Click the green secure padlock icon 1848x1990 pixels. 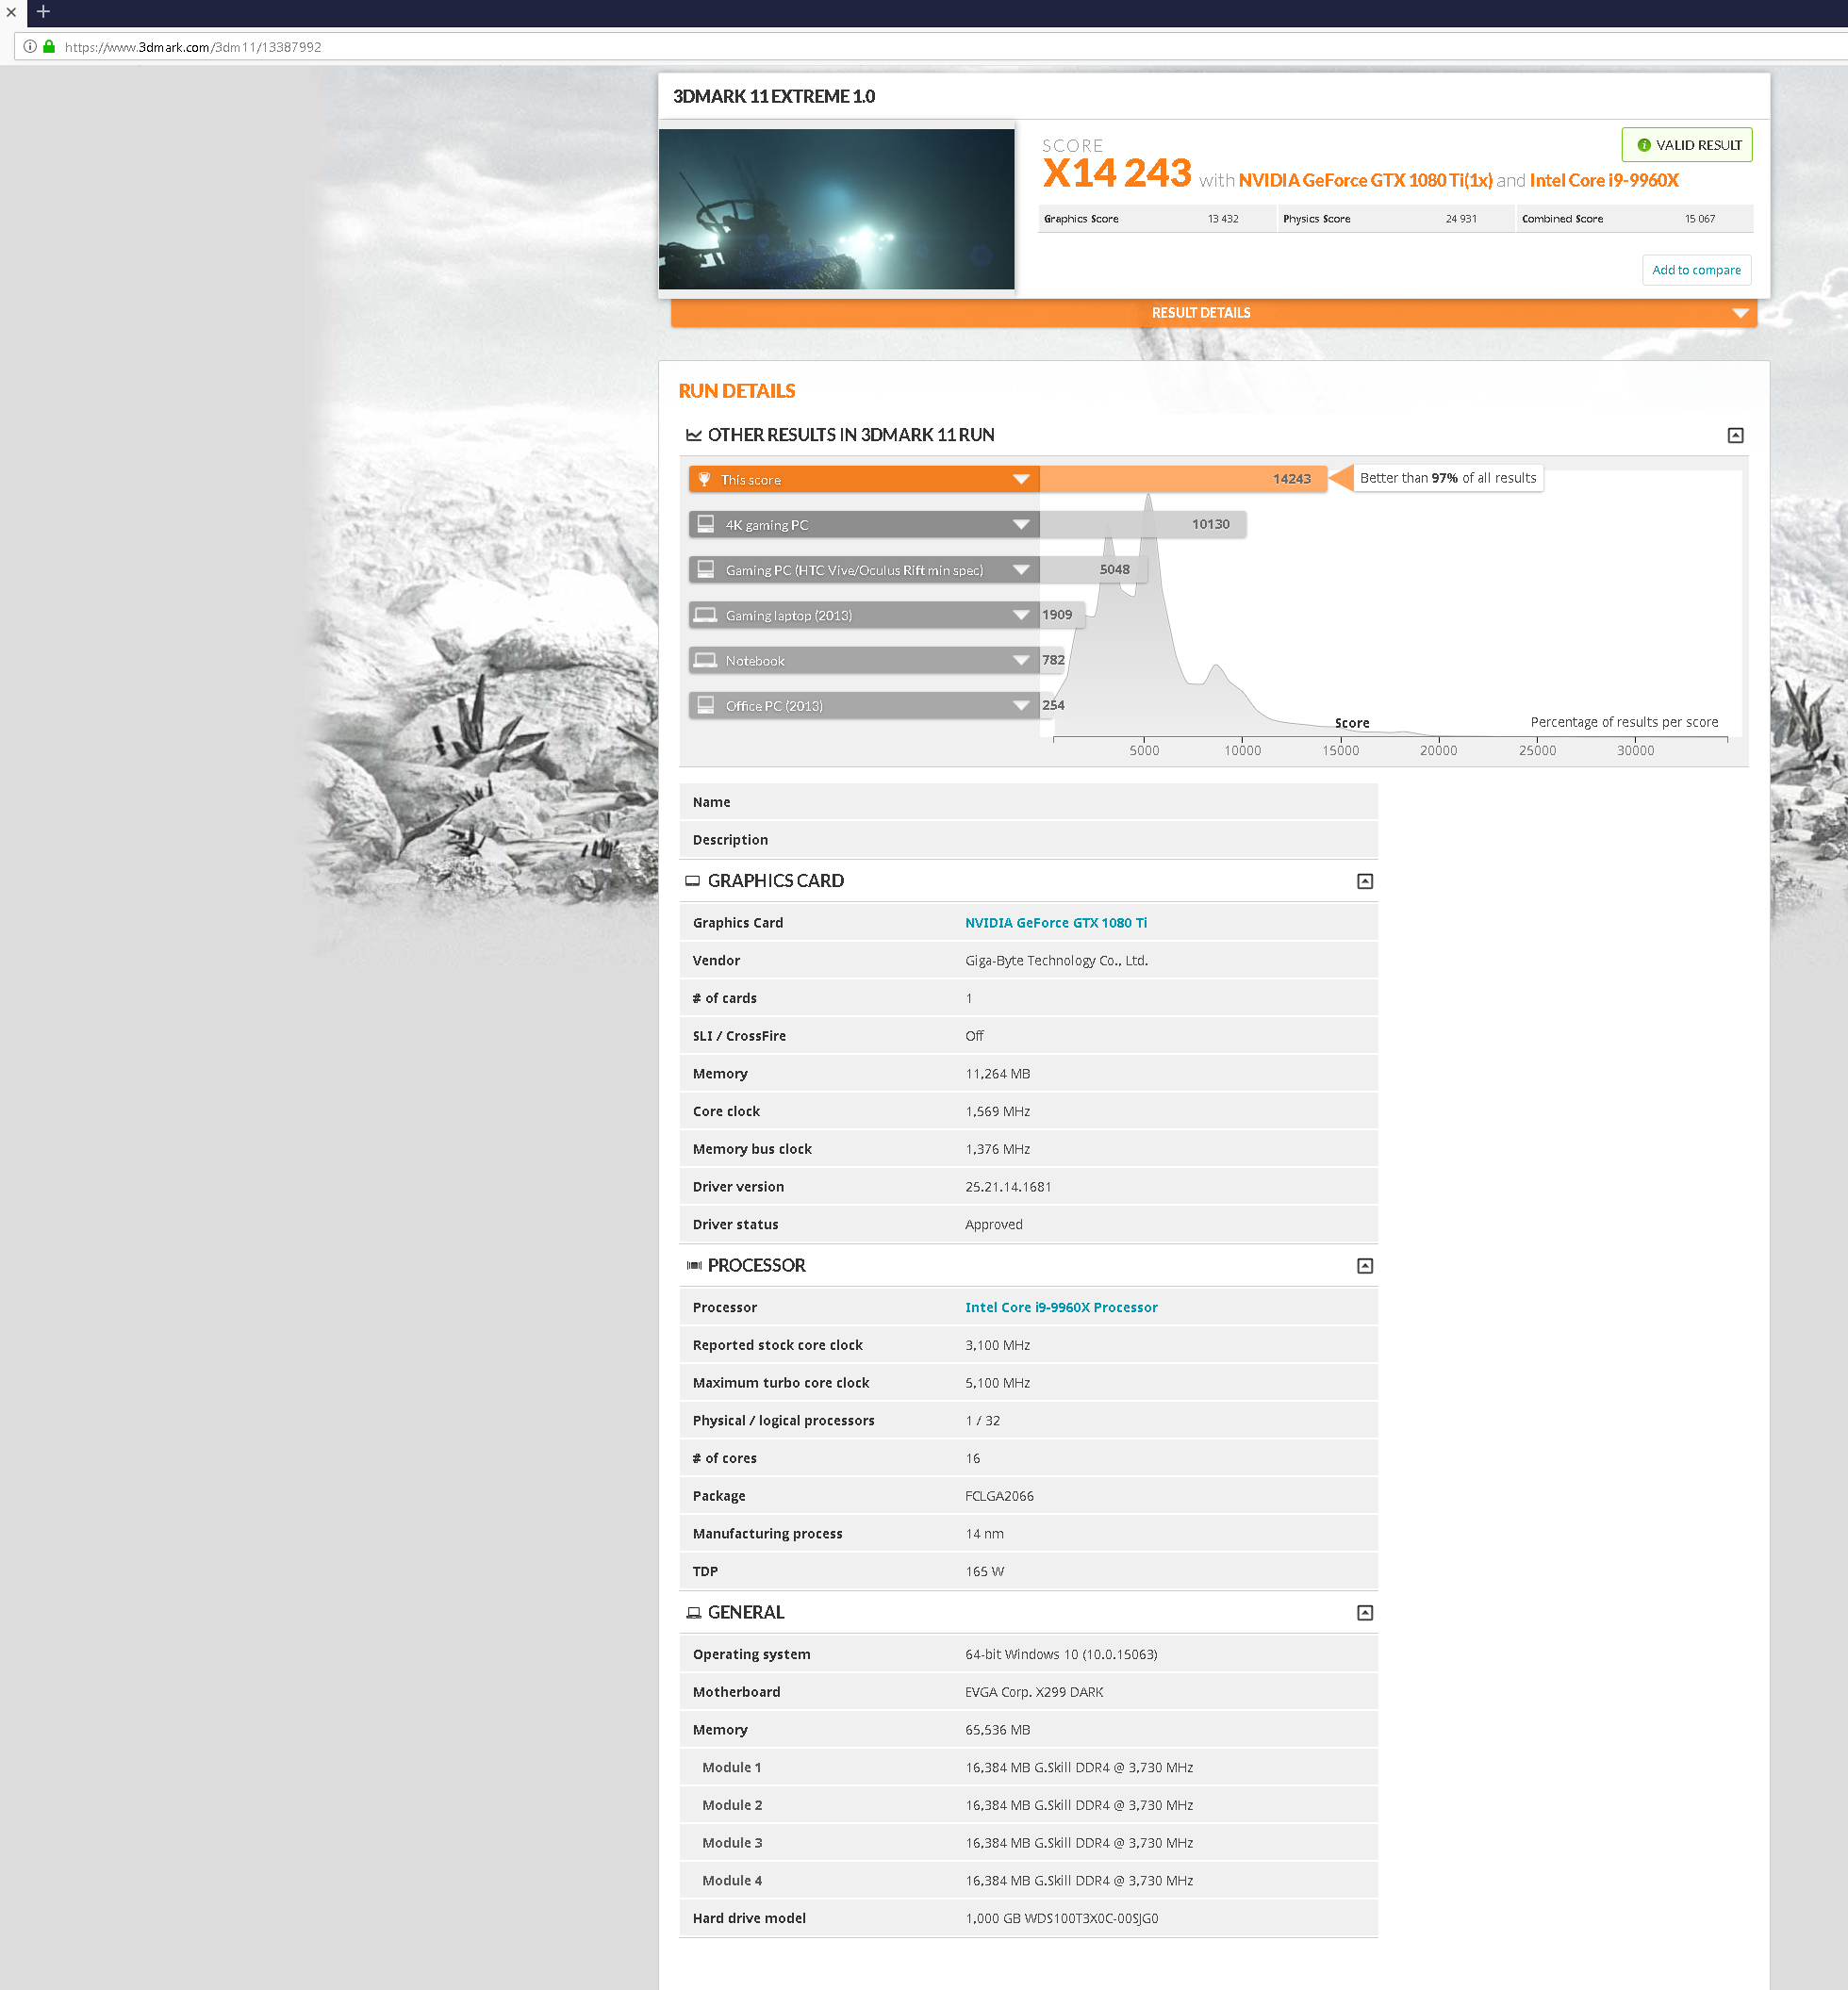point(49,46)
